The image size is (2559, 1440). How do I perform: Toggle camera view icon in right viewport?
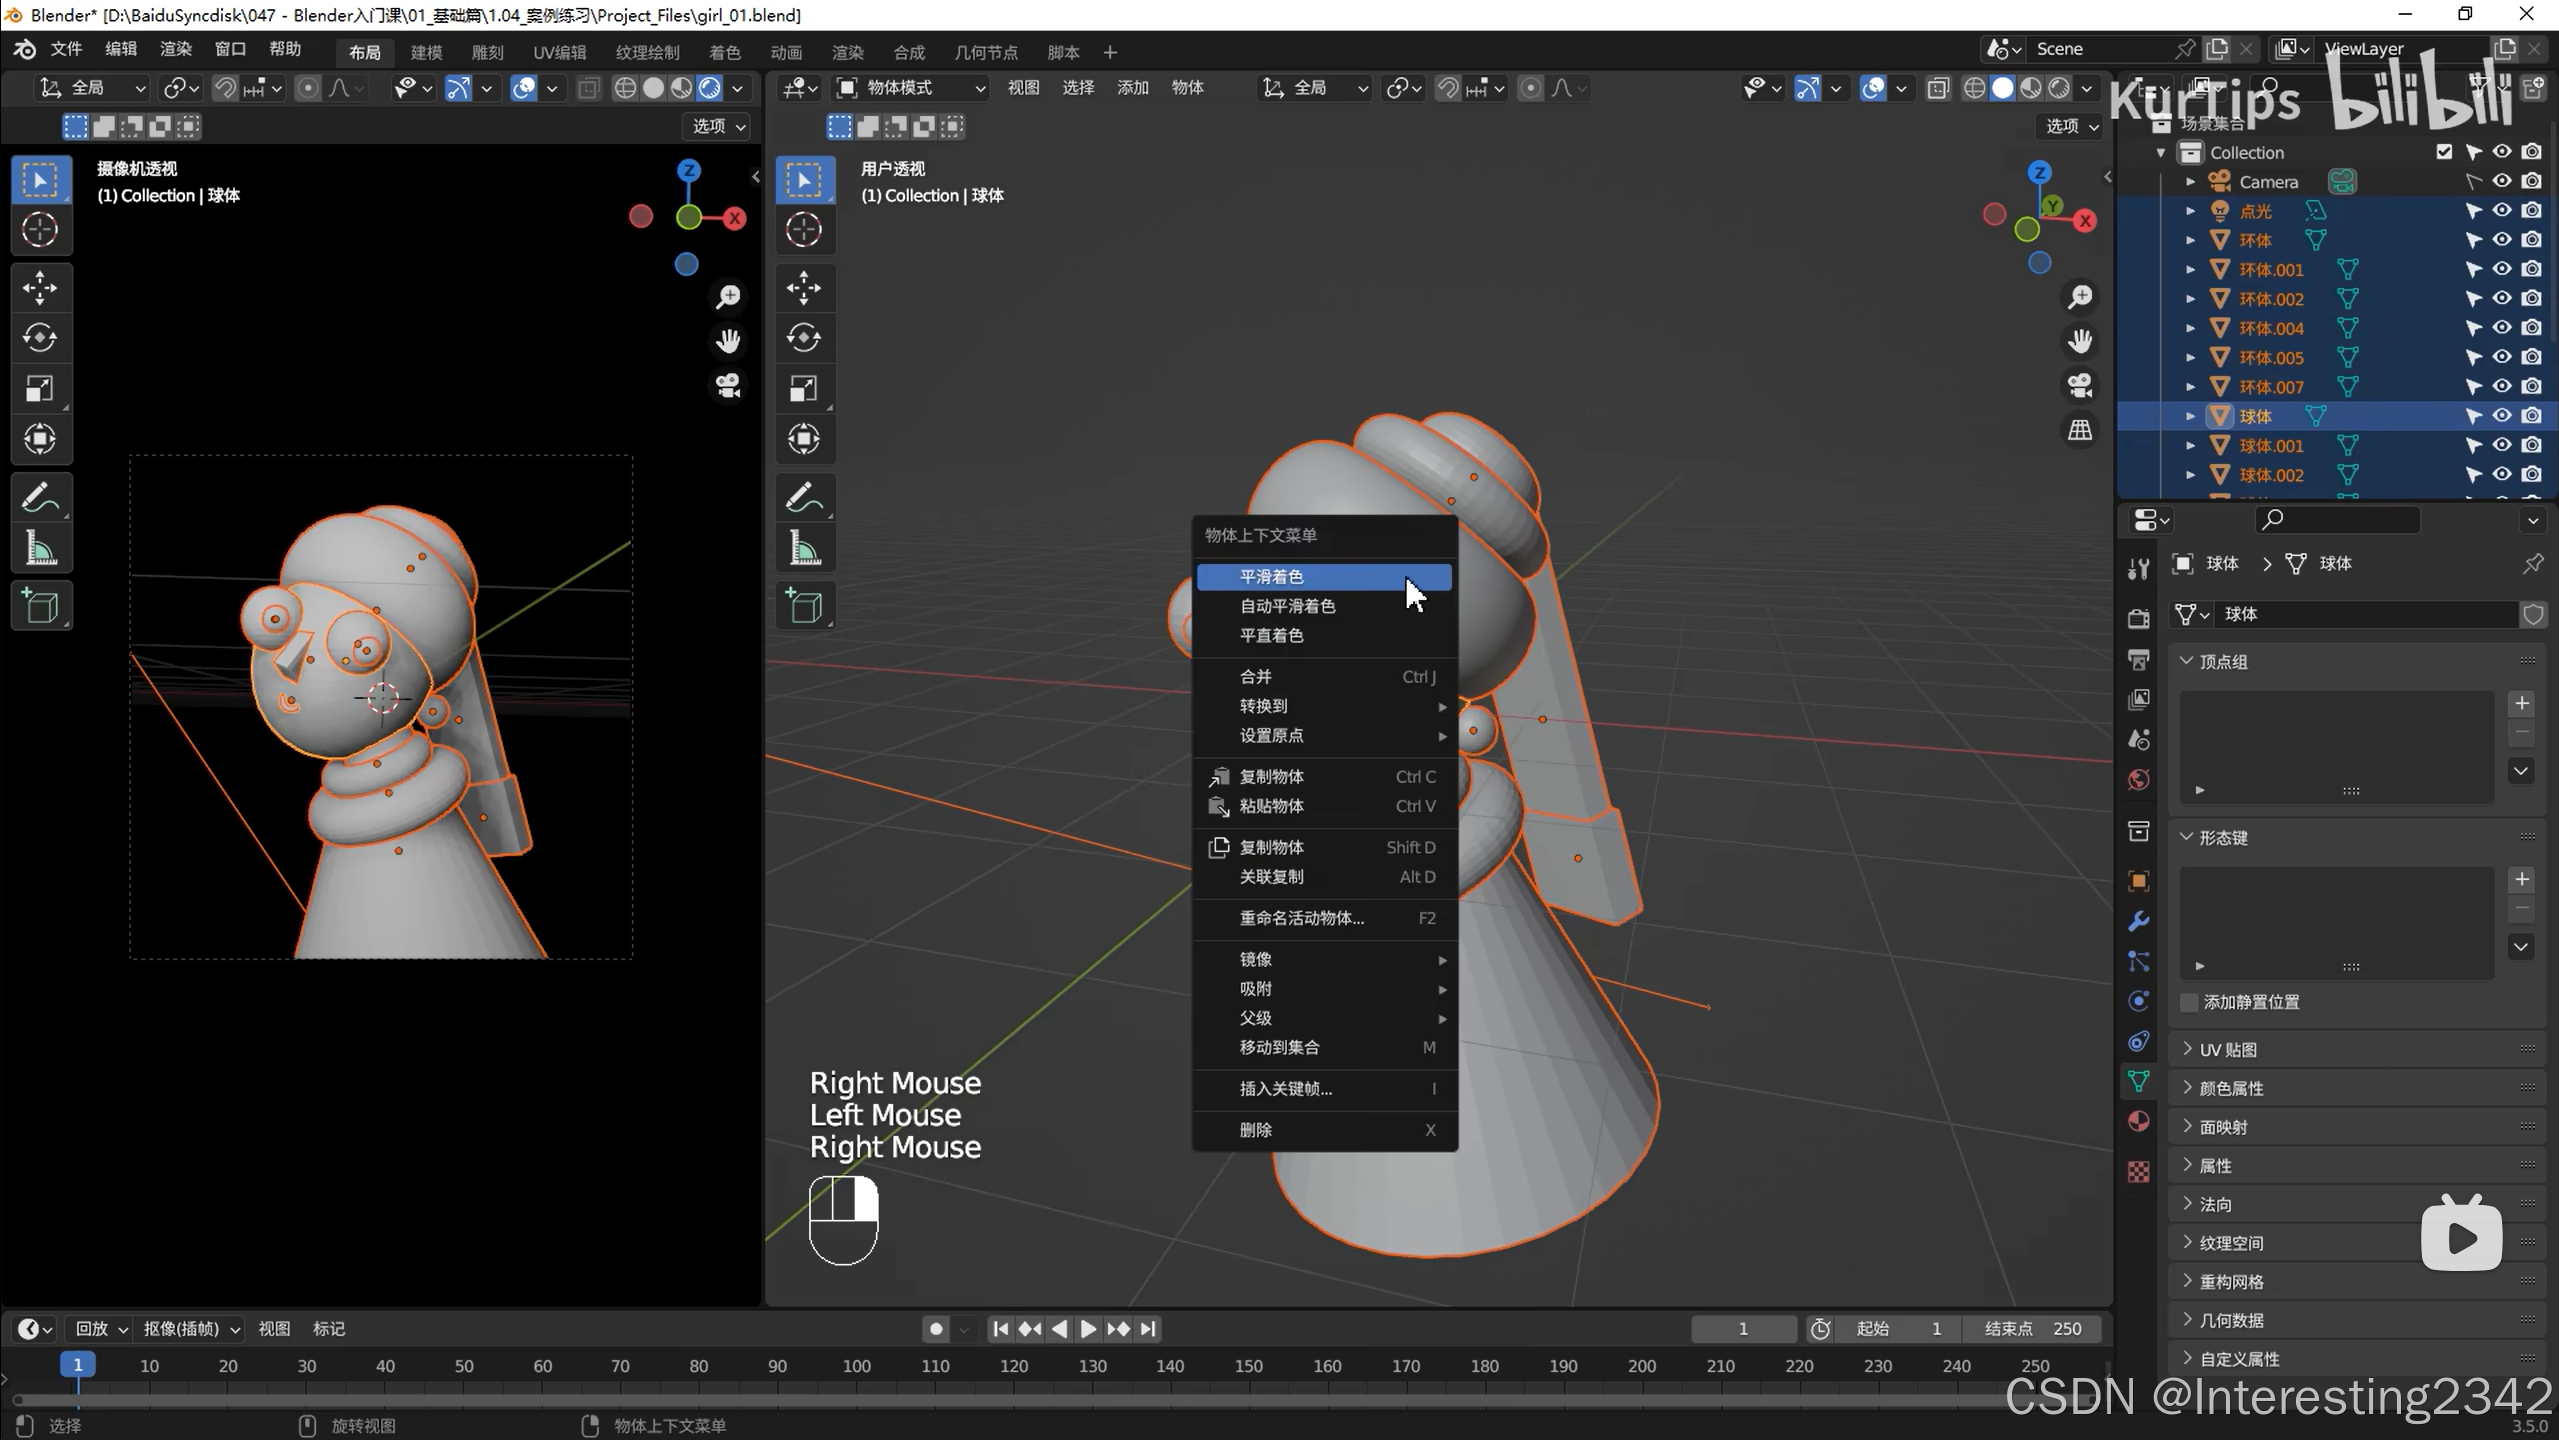(2080, 386)
